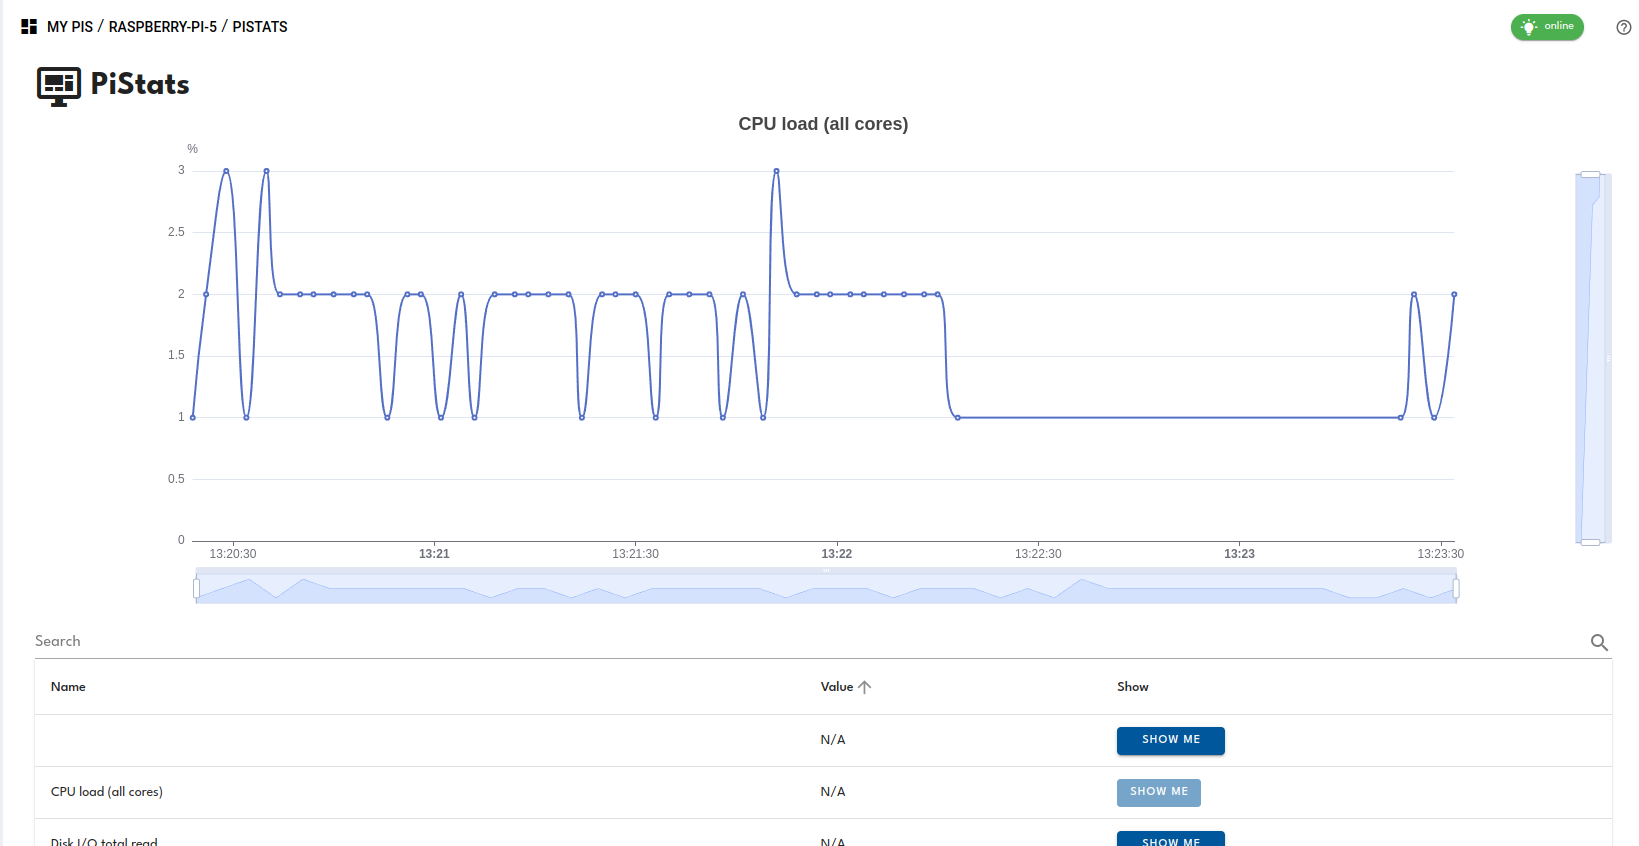Viewport: 1639px width, 846px height.
Task: Click the top handle of the vertical zoom slider
Action: pyautogui.click(x=1590, y=175)
